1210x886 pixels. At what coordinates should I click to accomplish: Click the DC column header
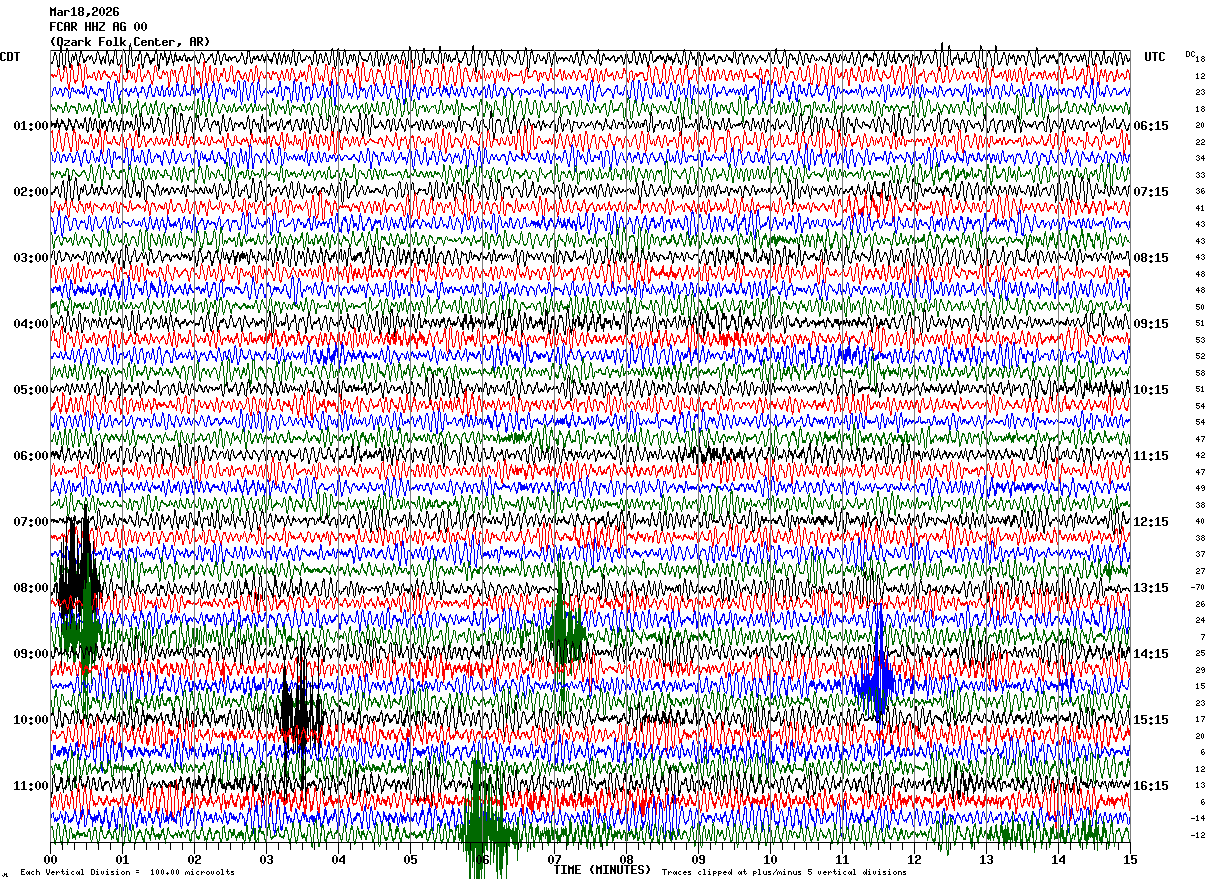[1190, 54]
